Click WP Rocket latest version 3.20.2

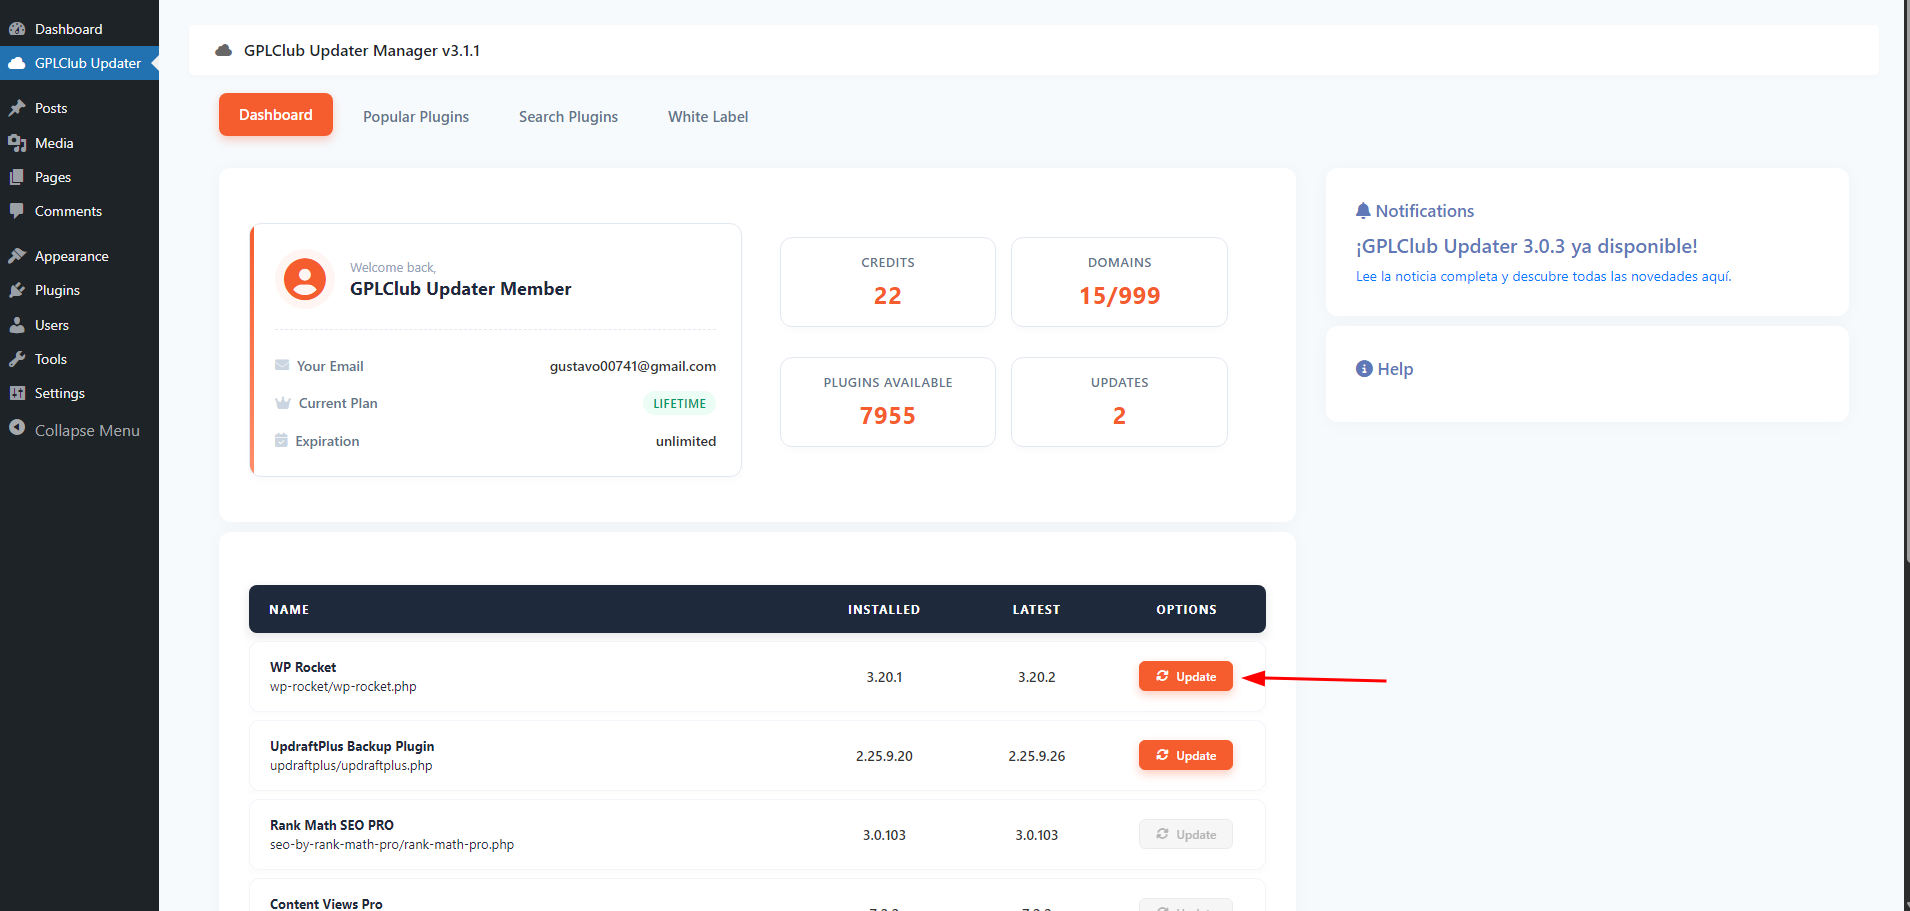[x=1037, y=677]
